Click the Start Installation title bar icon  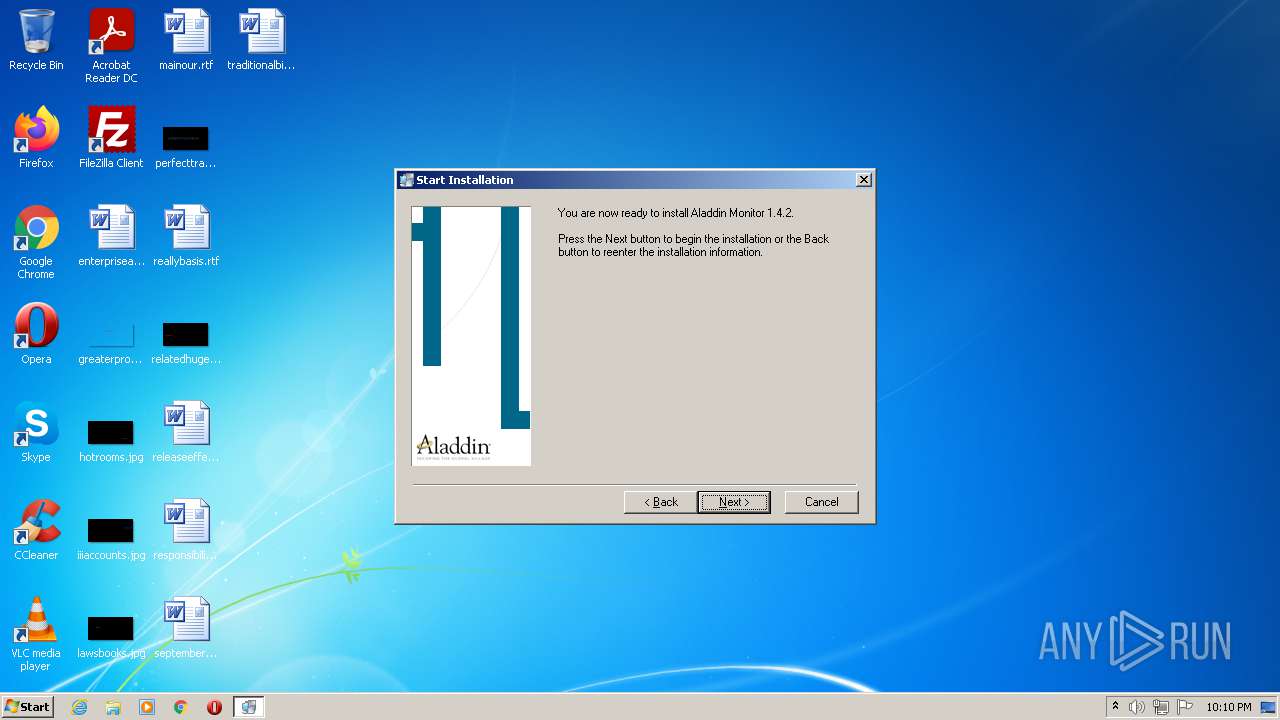[406, 180]
